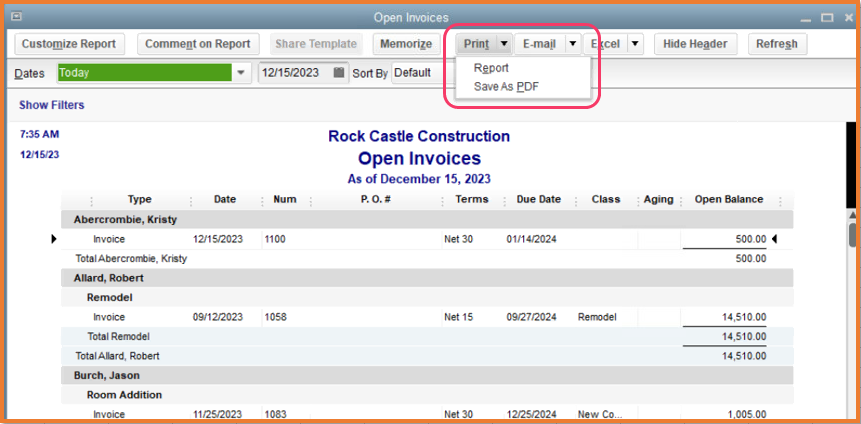Click the right row marker arrow by 500.00

[774, 239]
